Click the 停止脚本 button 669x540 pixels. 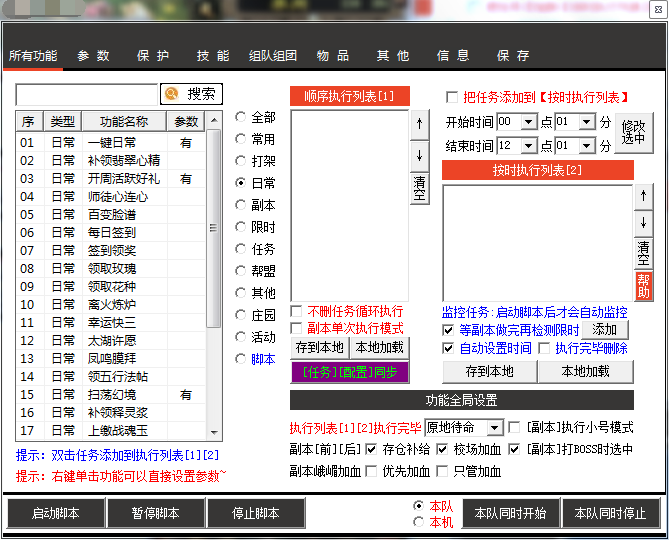pos(256,513)
